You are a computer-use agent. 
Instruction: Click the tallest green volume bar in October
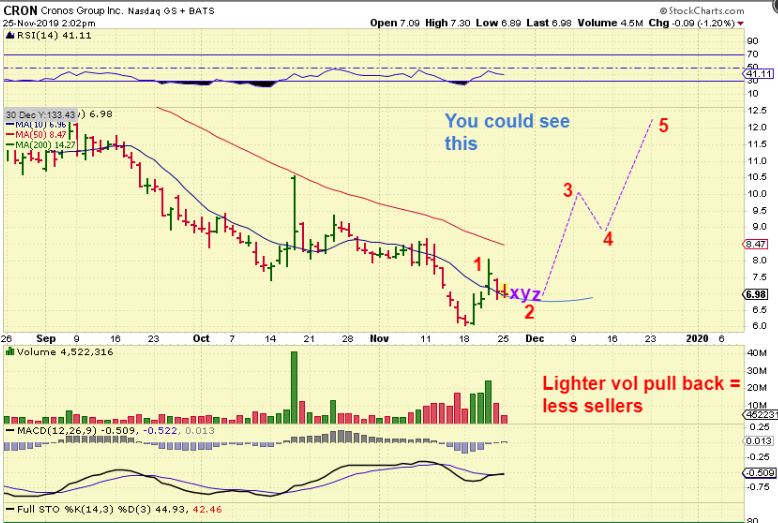click(x=294, y=387)
